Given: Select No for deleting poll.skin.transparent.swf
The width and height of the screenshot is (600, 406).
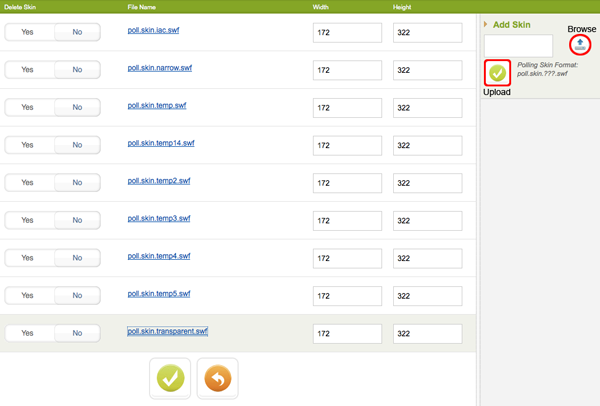Looking at the screenshot, I should pyautogui.click(x=77, y=333).
